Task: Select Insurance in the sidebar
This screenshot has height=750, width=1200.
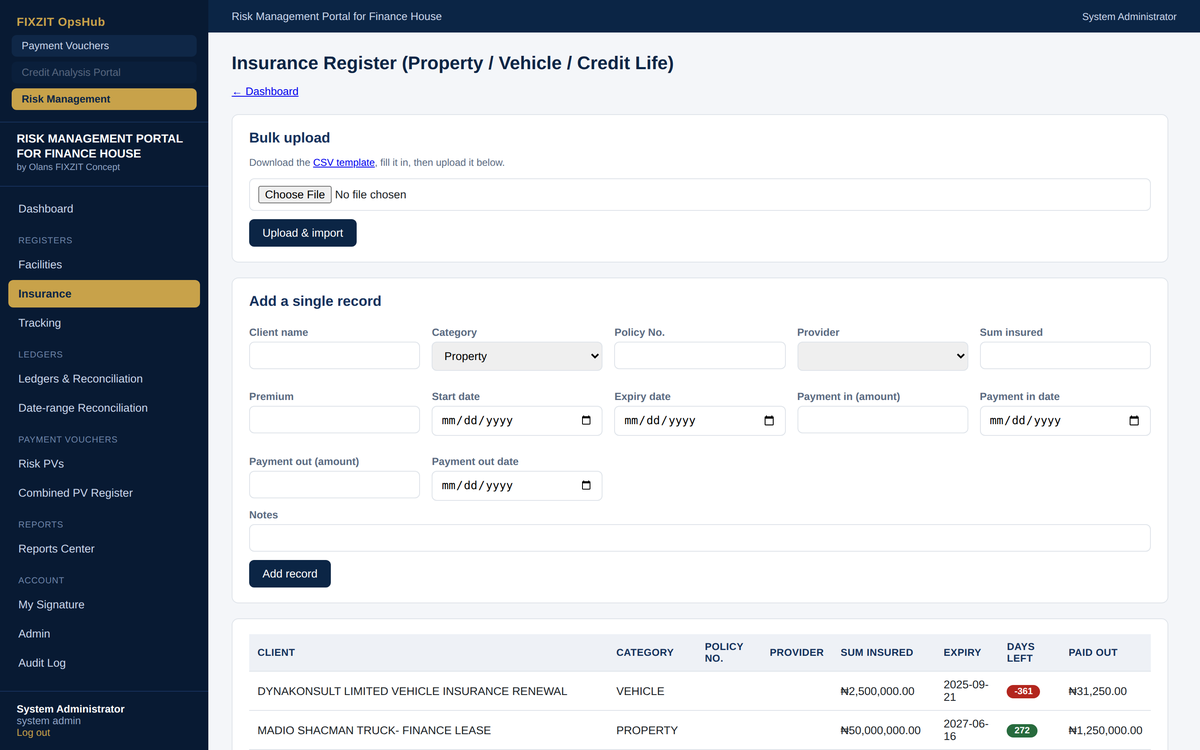Action: [x=104, y=294]
